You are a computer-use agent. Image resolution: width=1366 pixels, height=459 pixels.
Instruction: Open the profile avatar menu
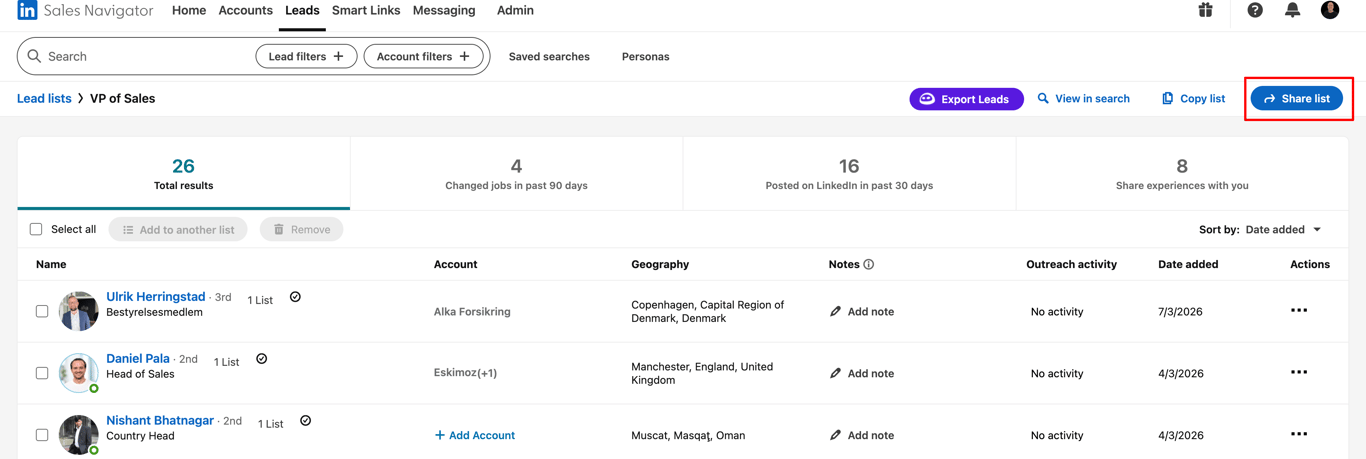pos(1330,10)
